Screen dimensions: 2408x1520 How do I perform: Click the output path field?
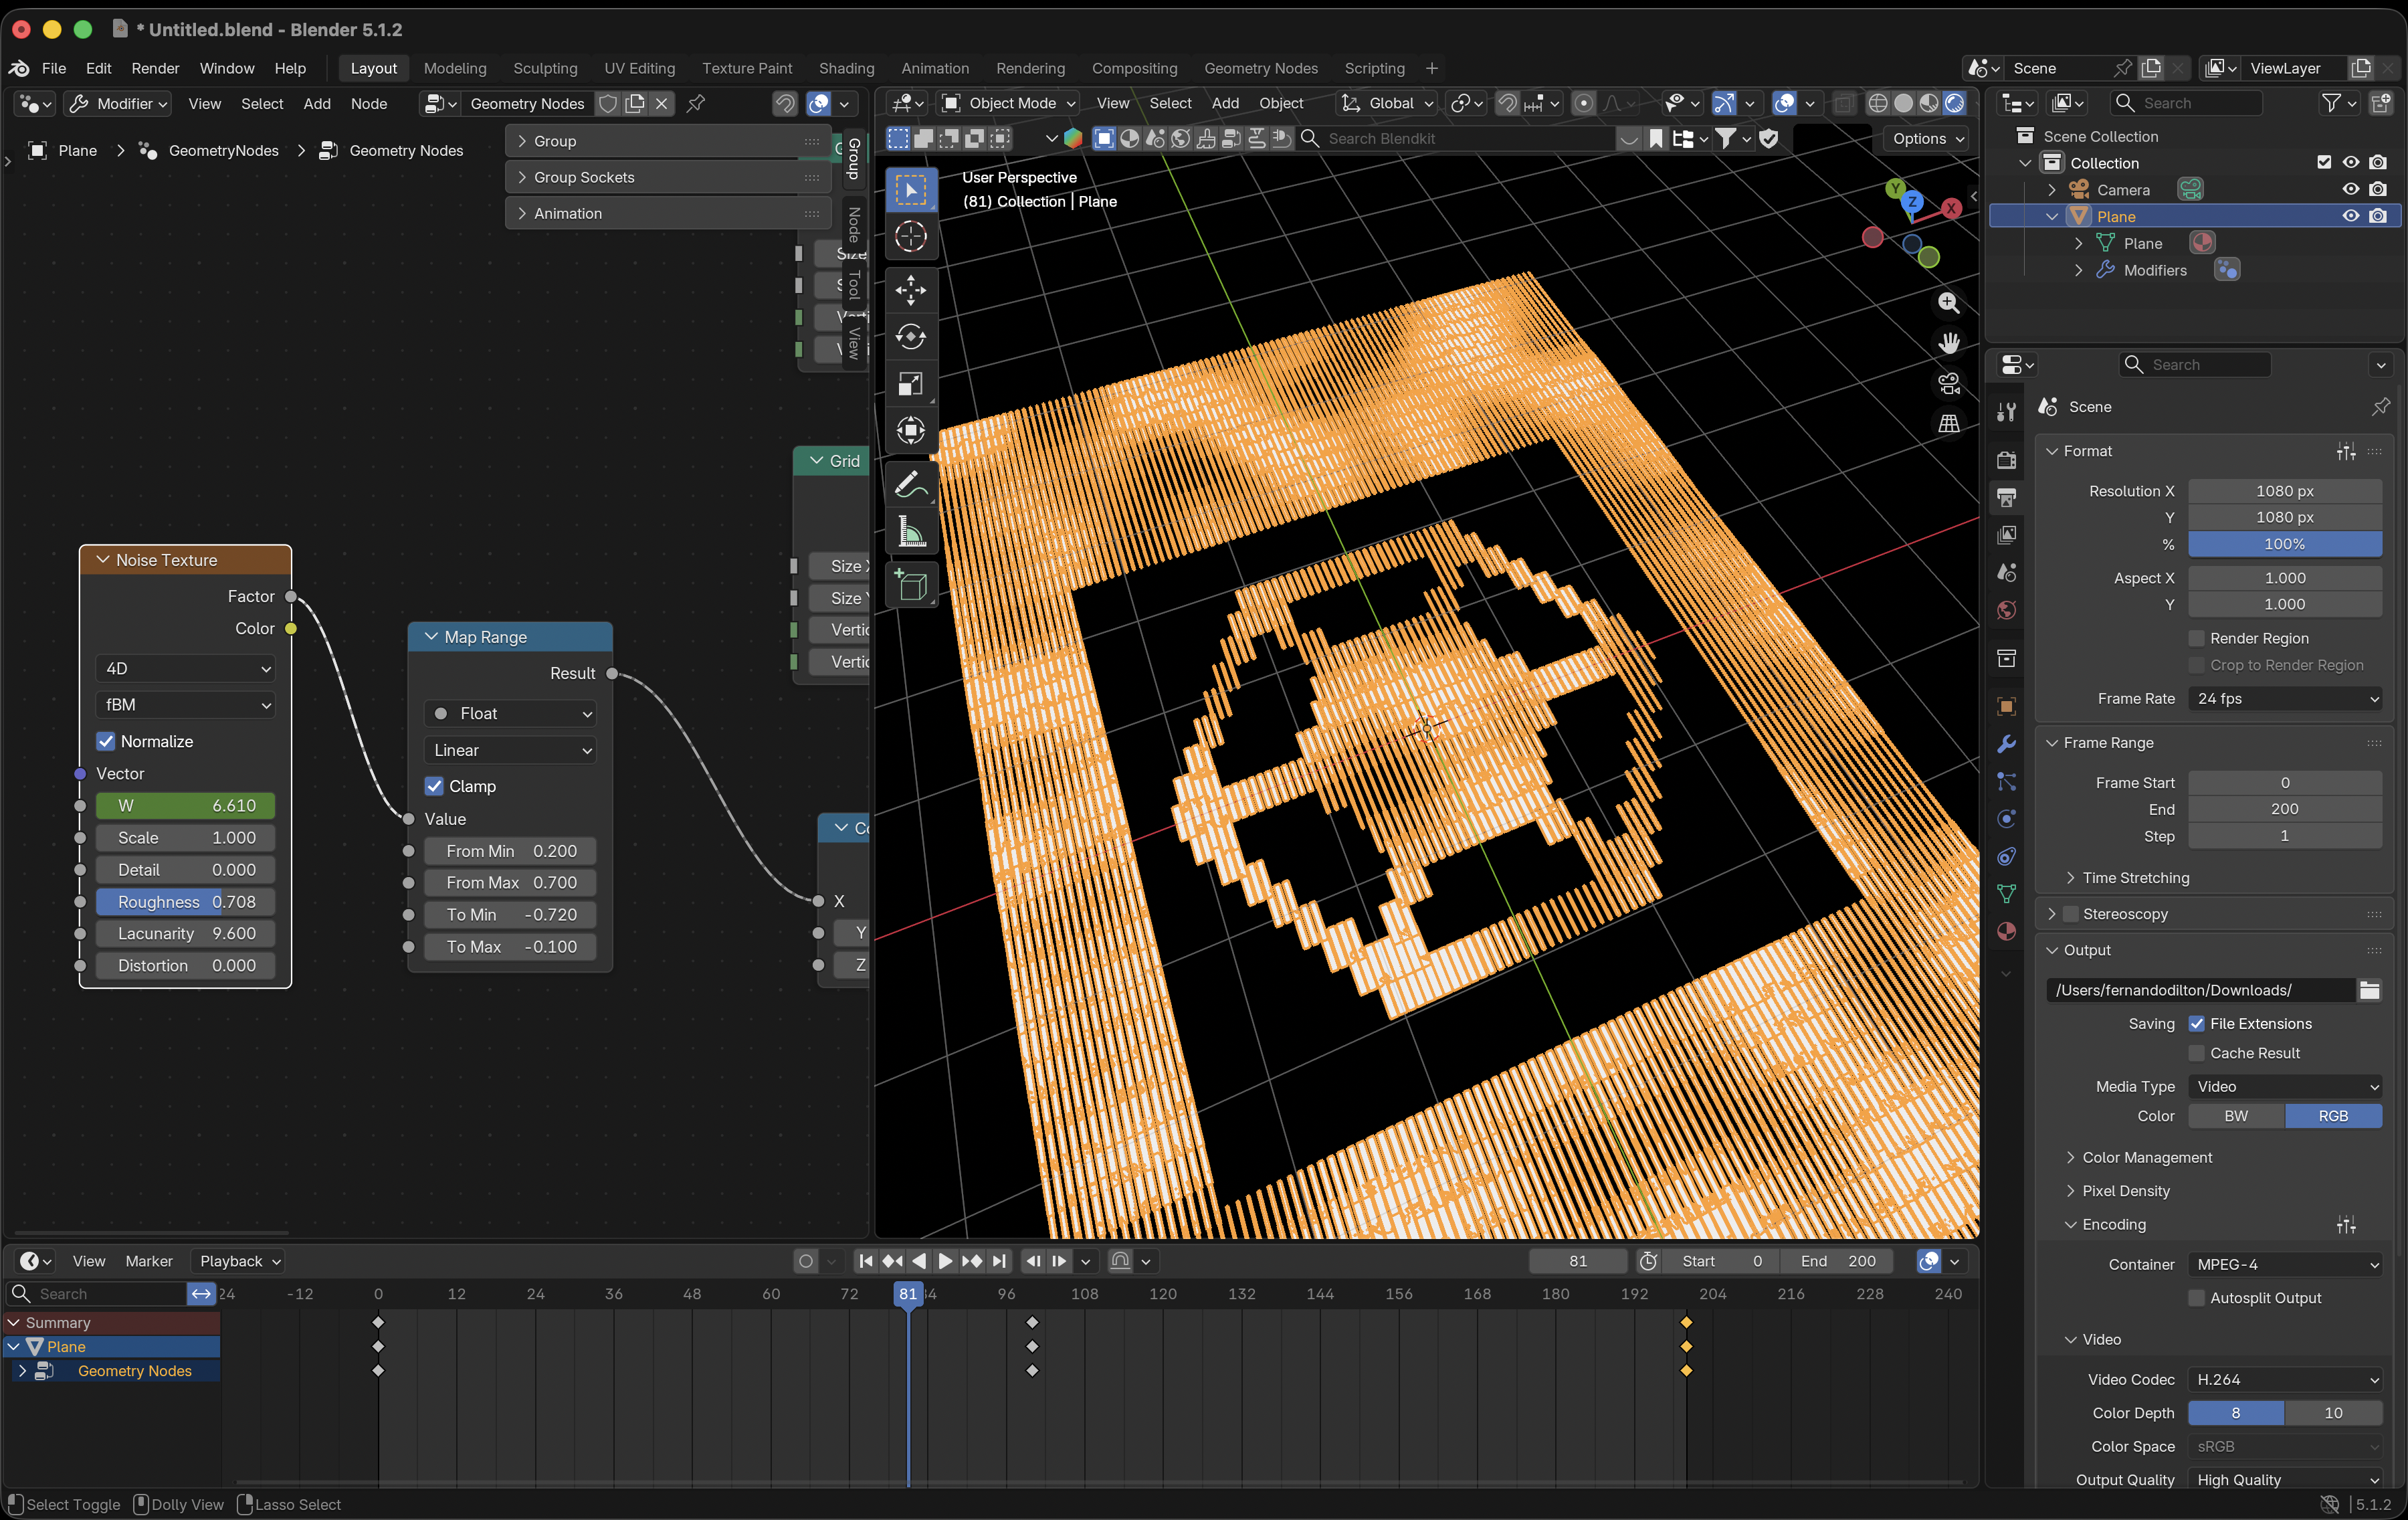(x=2200, y=990)
